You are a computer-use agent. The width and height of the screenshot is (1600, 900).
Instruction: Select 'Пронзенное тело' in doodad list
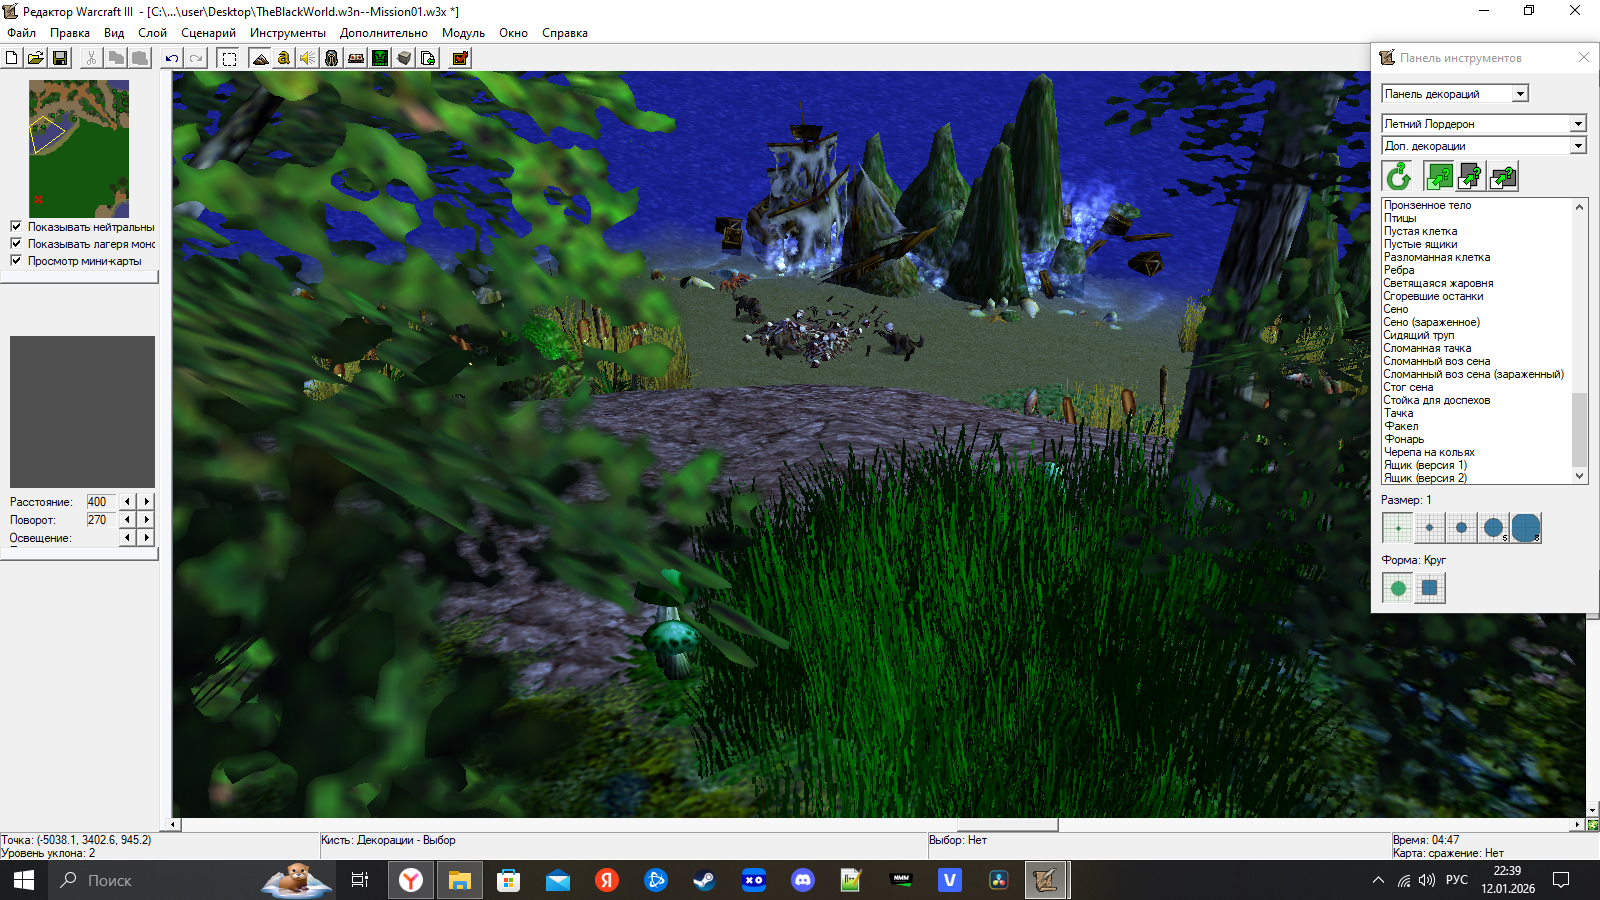click(1428, 205)
